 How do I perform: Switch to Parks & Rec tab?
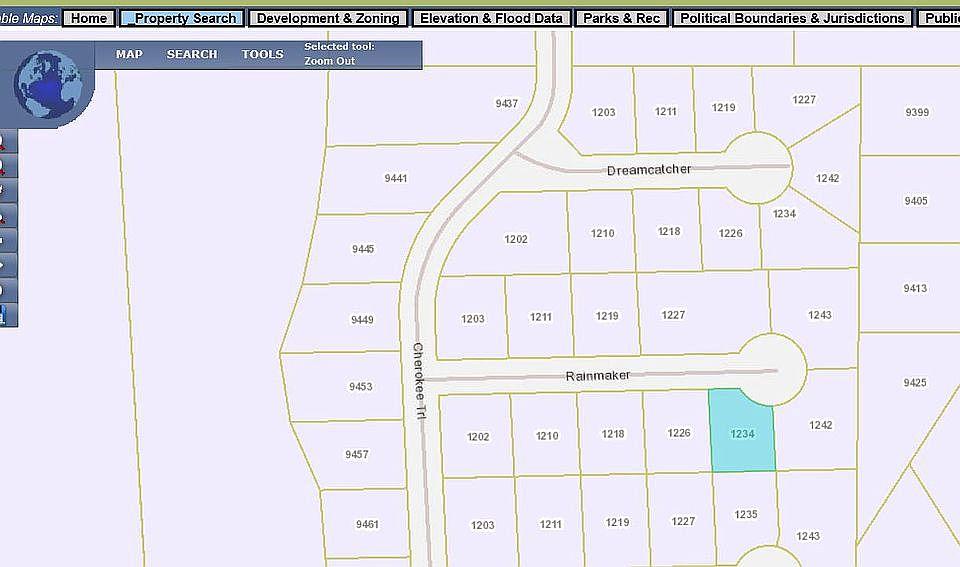click(x=623, y=18)
